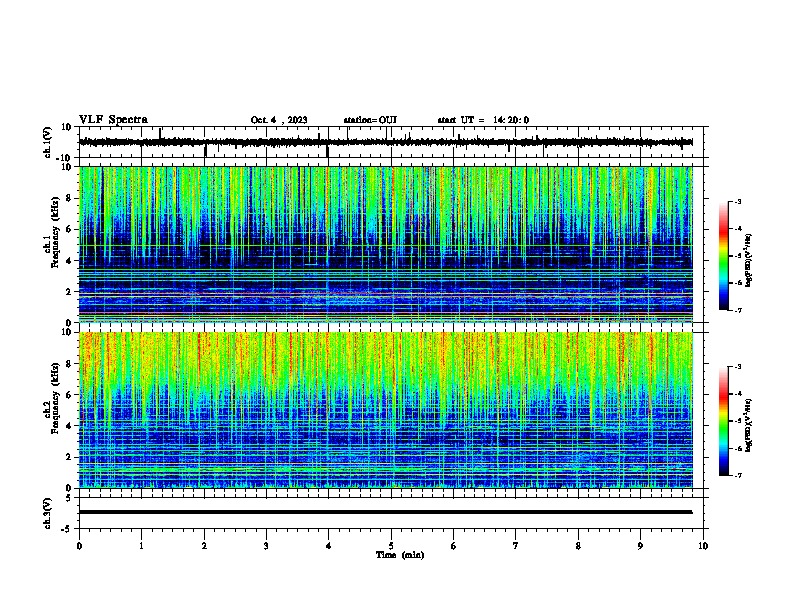Click ch.2 color scale 'log(PSD)' unit label
This screenshot has width=792, height=612.
(x=749, y=425)
